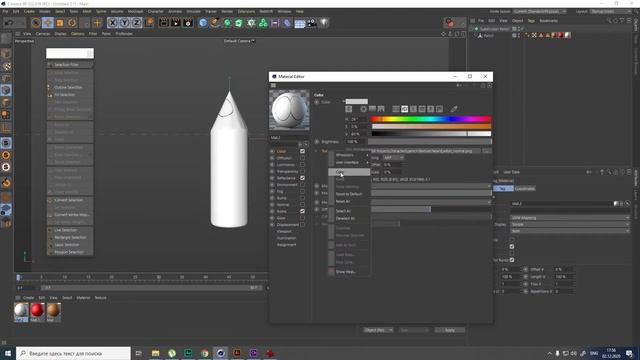Choose Copy in the context menu
The width and height of the screenshot is (640, 360).
click(349, 172)
